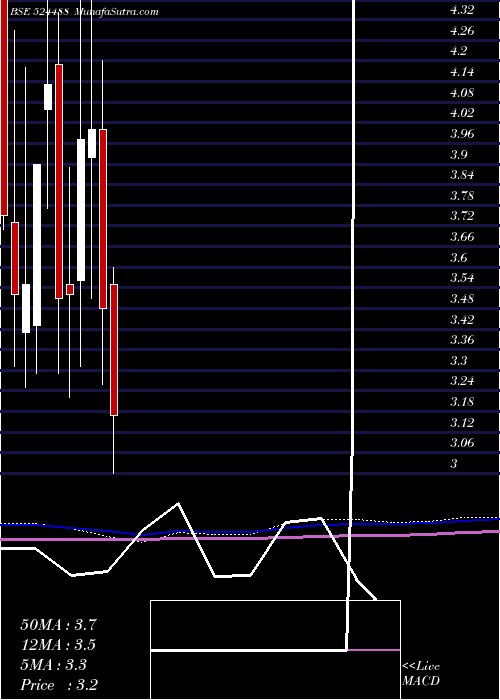
Task: Click the 3.9 price axis label
Action: pos(458,154)
